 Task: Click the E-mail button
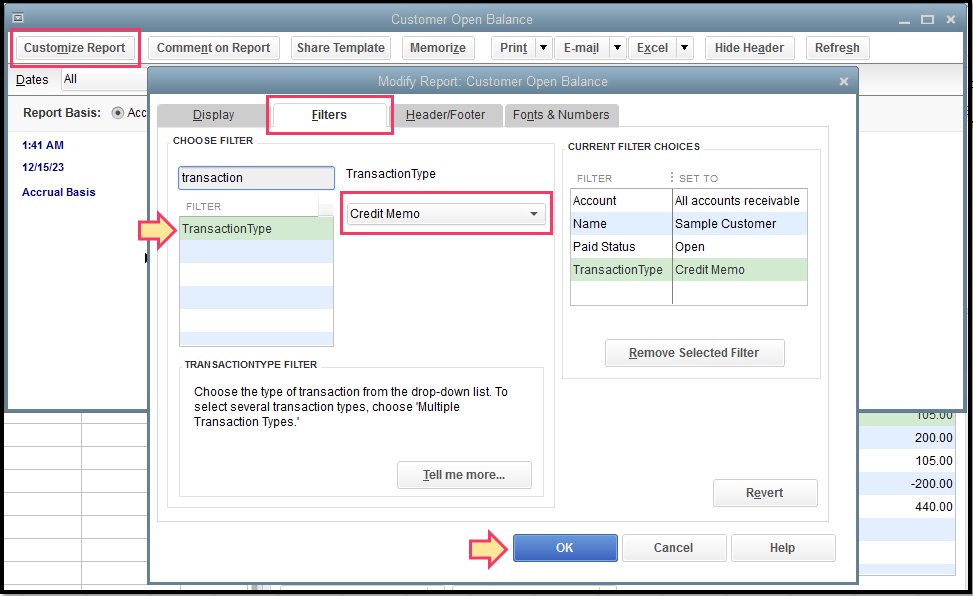pos(581,48)
